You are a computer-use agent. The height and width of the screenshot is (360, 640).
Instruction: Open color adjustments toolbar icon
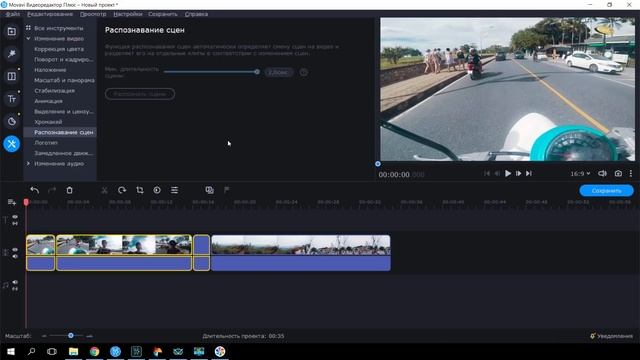coord(157,190)
